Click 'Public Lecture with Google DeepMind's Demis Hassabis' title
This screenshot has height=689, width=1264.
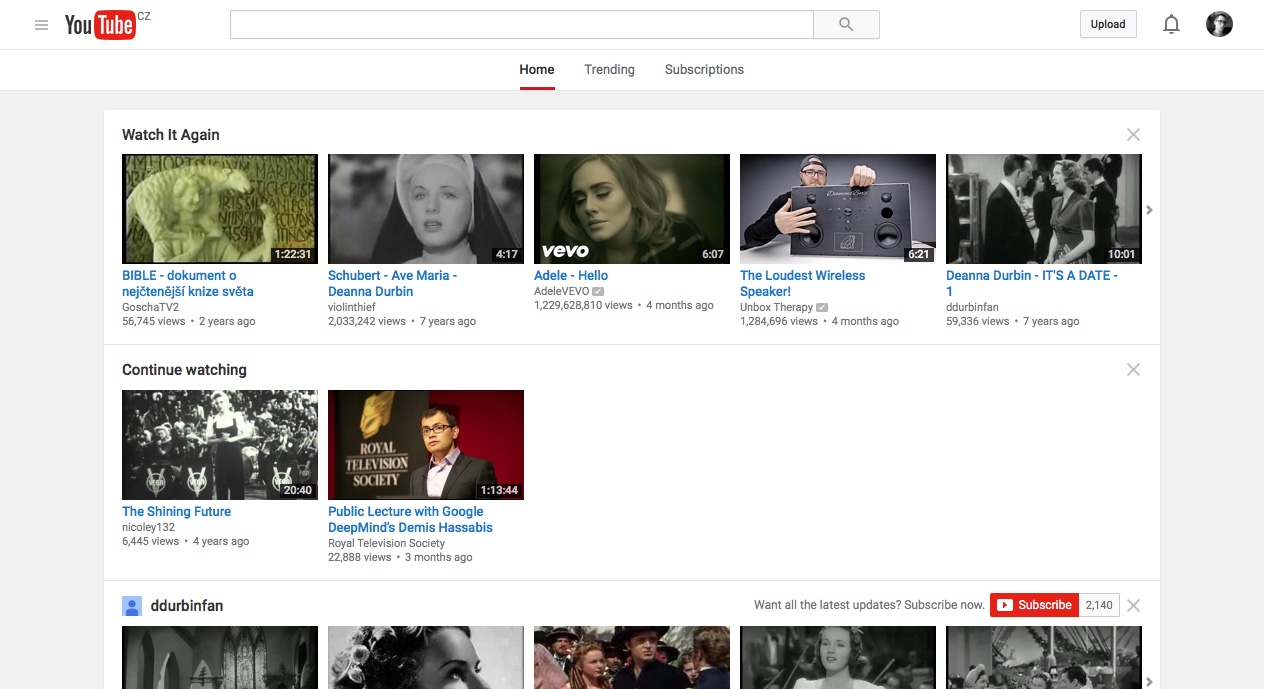click(410, 520)
